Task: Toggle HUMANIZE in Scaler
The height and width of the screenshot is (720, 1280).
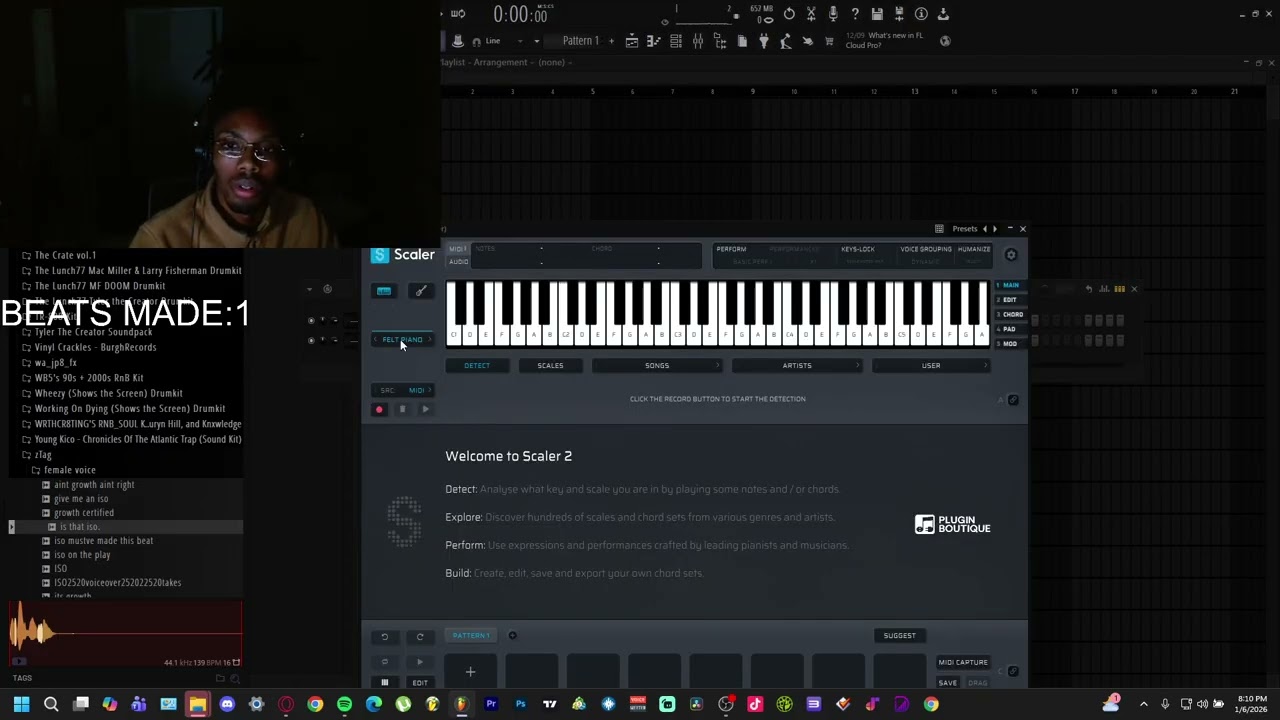Action: [974, 249]
